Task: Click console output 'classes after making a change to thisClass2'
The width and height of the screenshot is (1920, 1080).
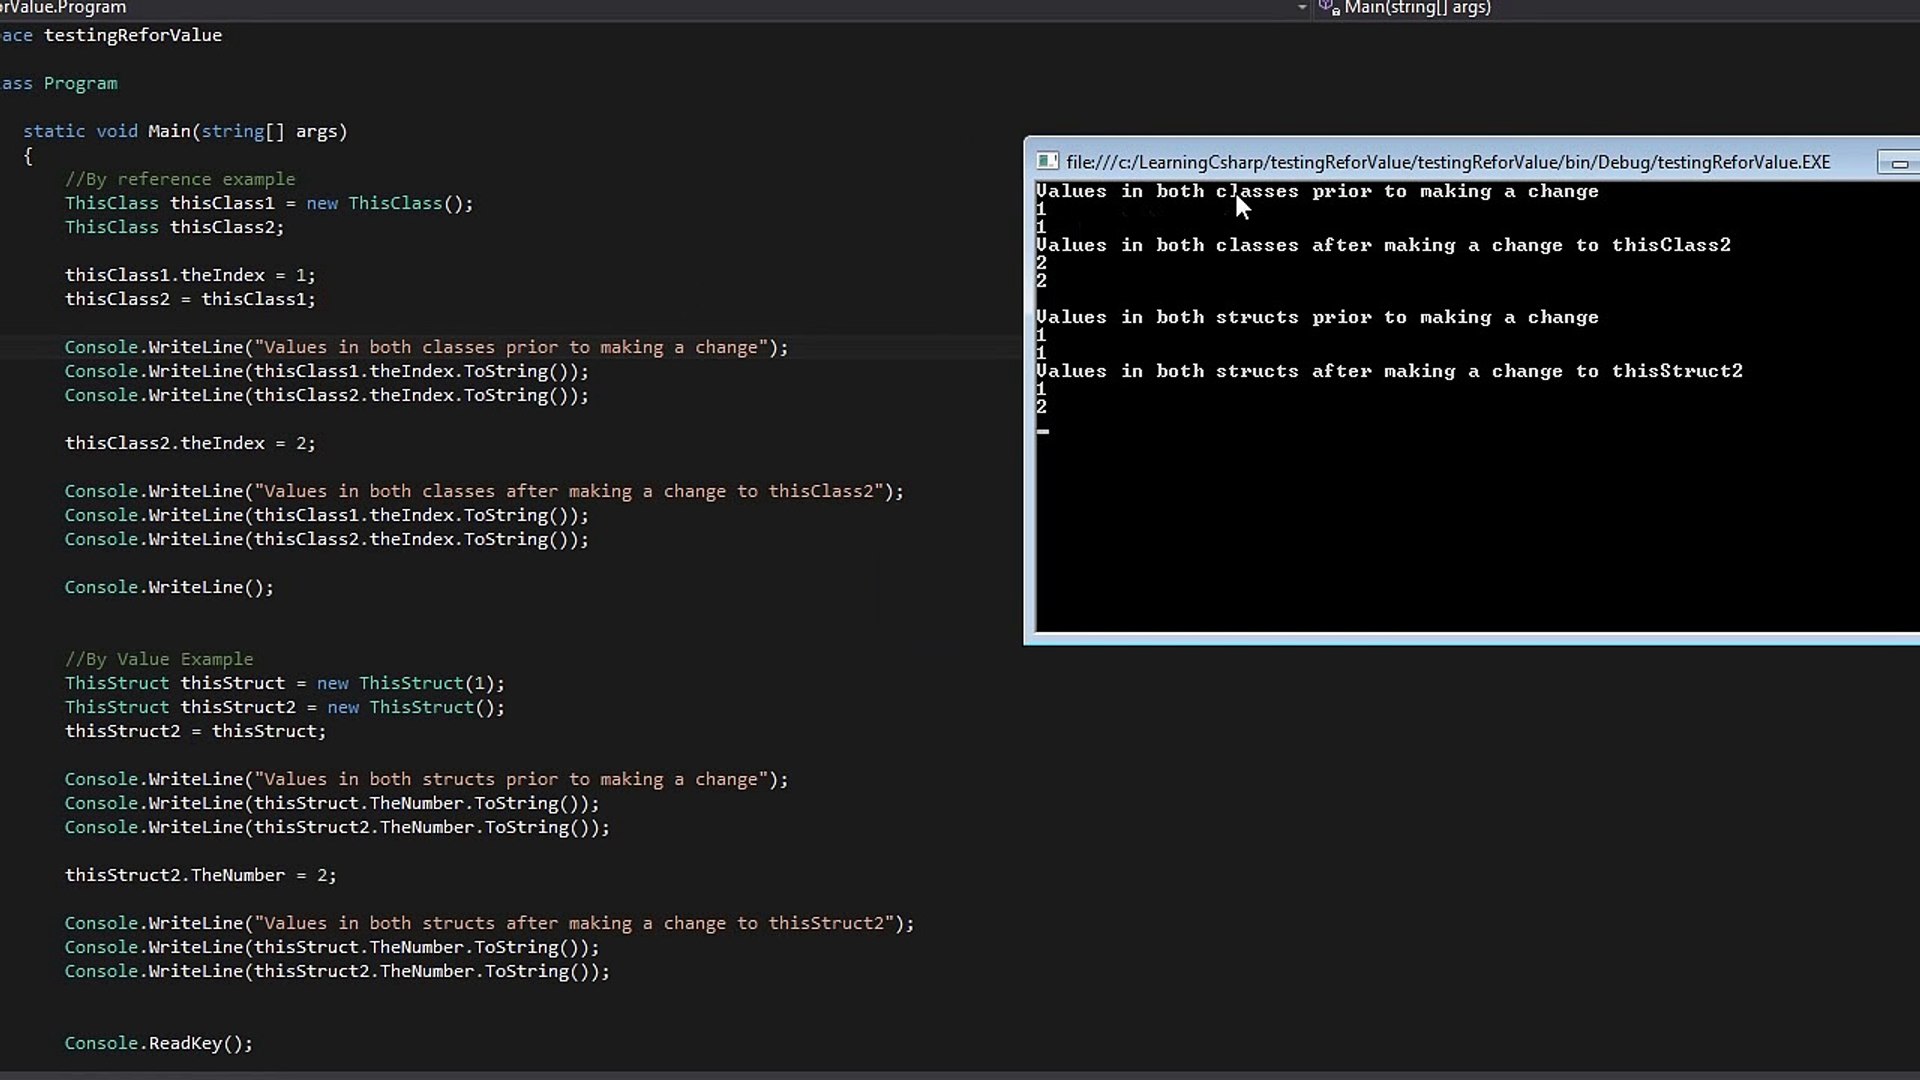Action: click(x=1473, y=245)
